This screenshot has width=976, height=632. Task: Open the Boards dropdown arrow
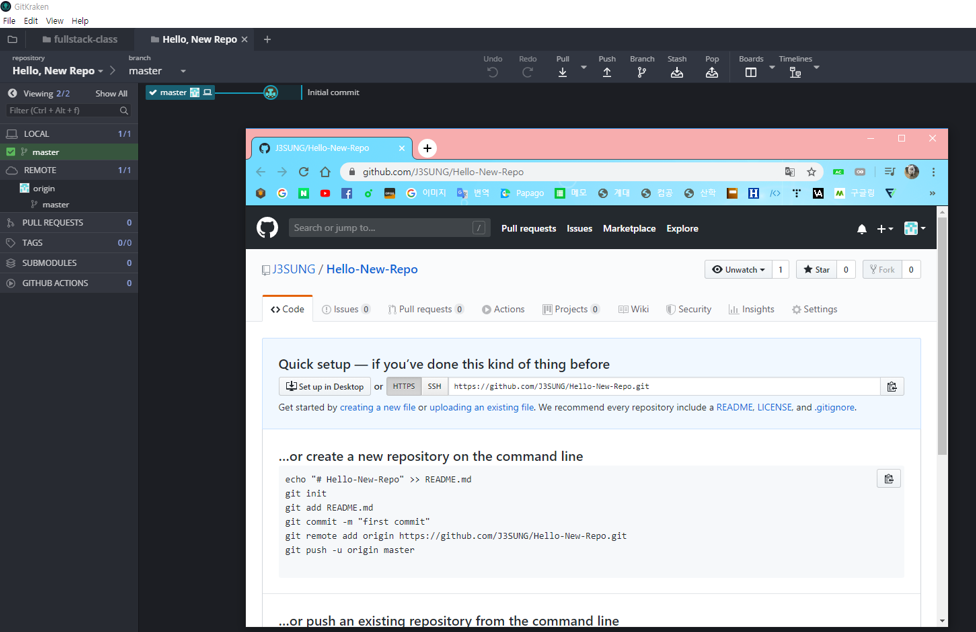click(772, 67)
